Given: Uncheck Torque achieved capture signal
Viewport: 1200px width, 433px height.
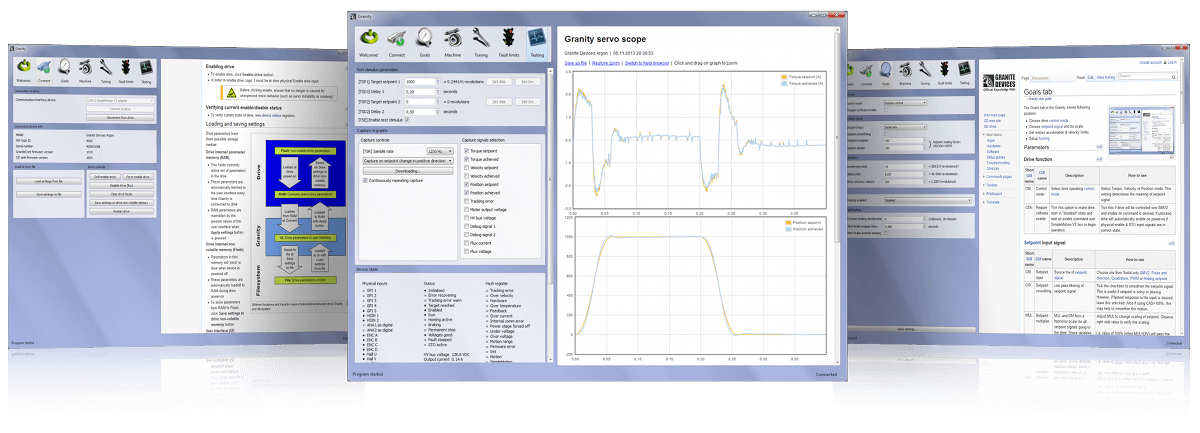Looking at the screenshot, I should coord(467,157).
